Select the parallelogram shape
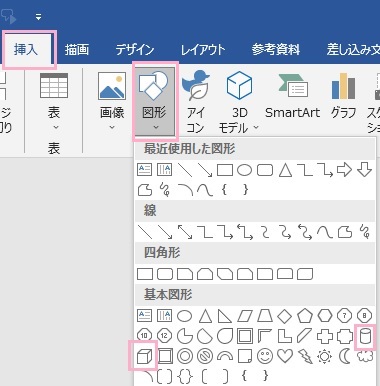The width and height of the screenshot is (380, 386). 245,316
